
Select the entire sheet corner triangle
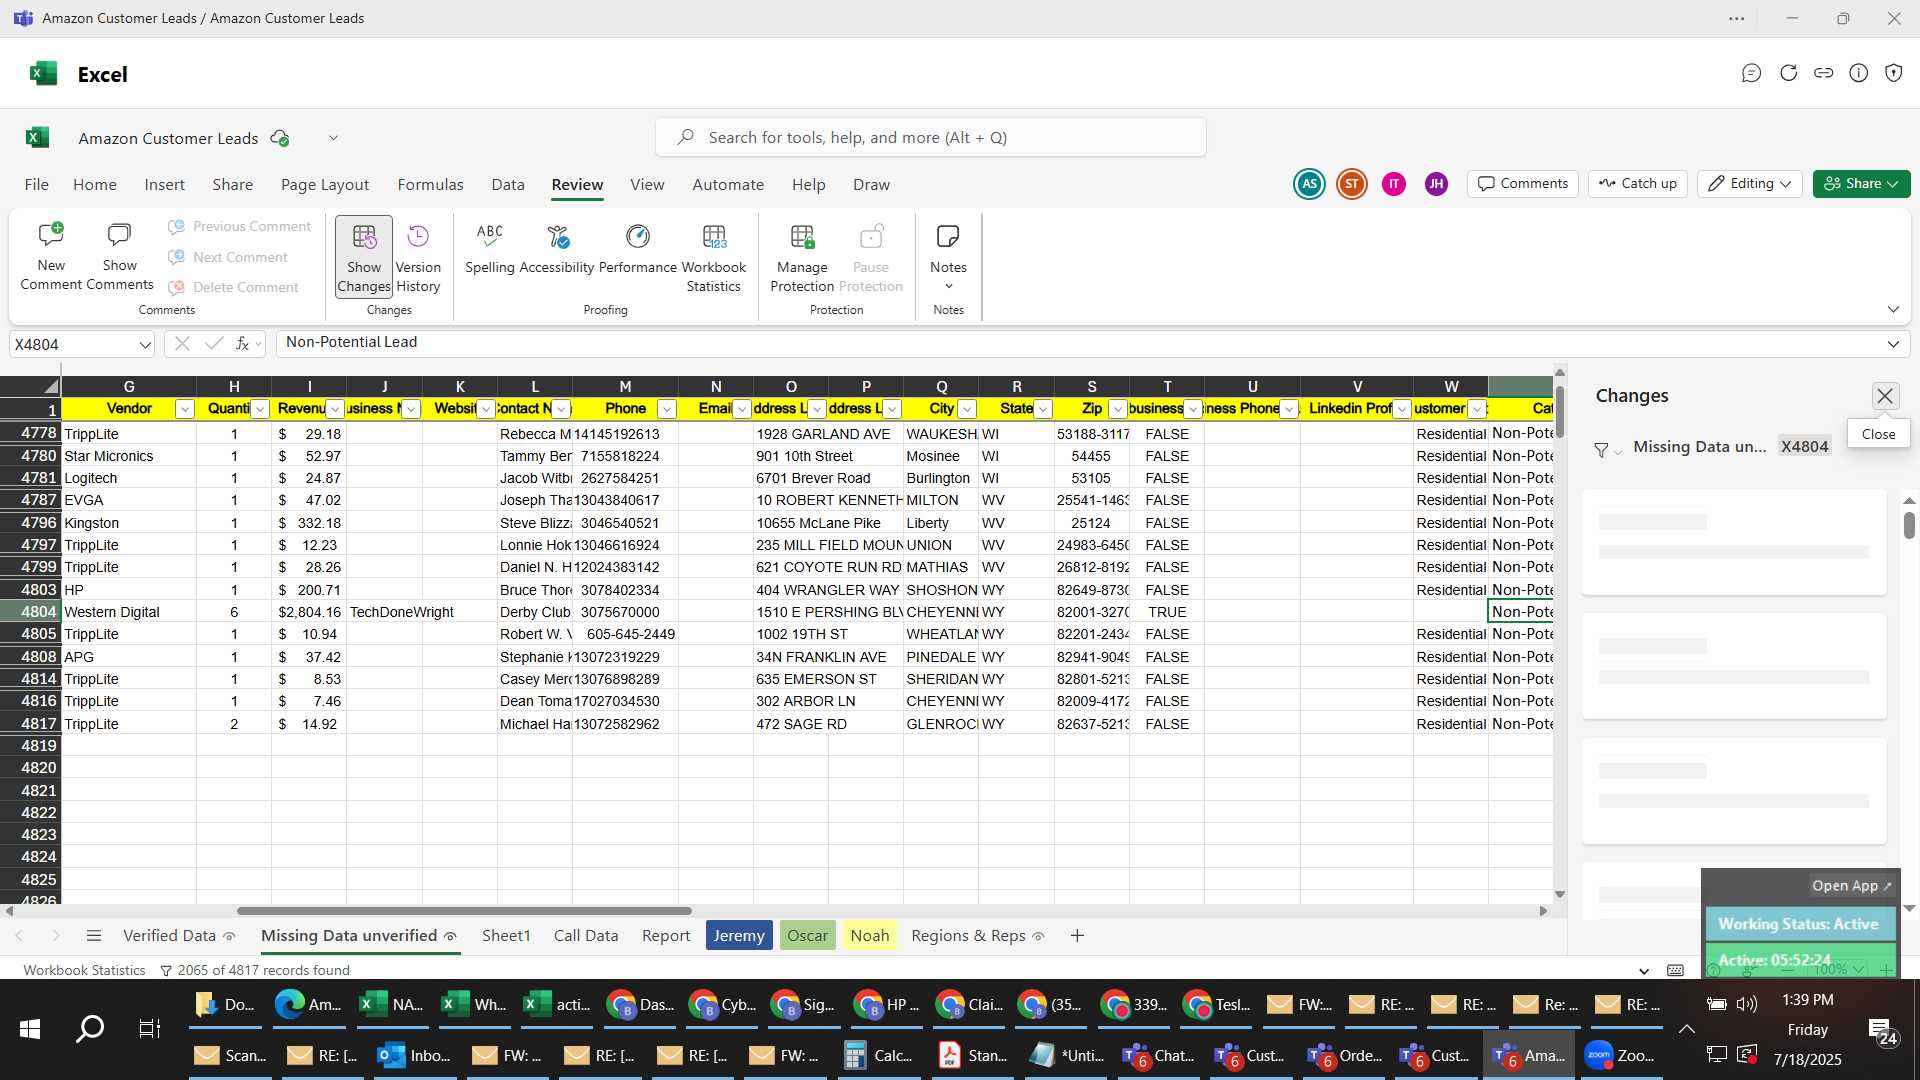pos(50,387)
